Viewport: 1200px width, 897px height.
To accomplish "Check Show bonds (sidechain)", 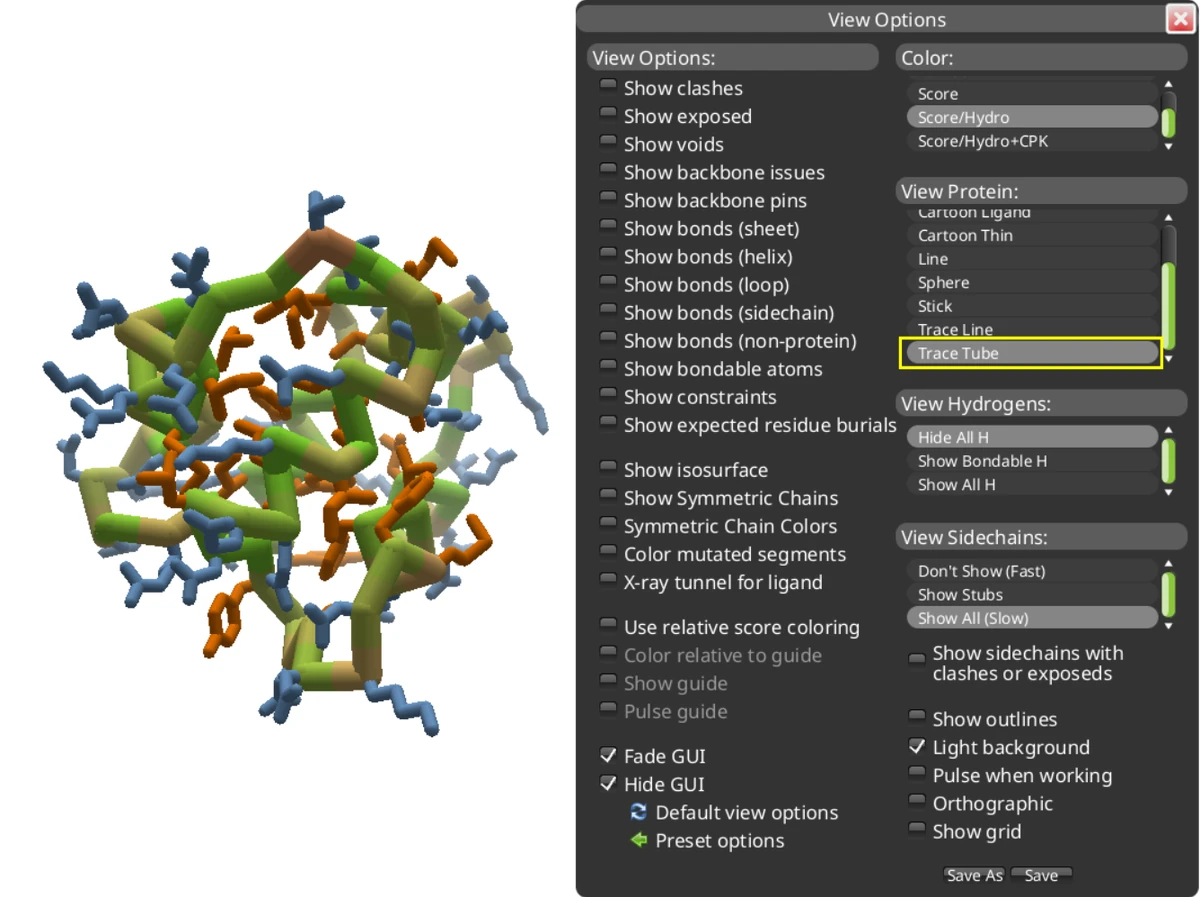I will [608, 309].
